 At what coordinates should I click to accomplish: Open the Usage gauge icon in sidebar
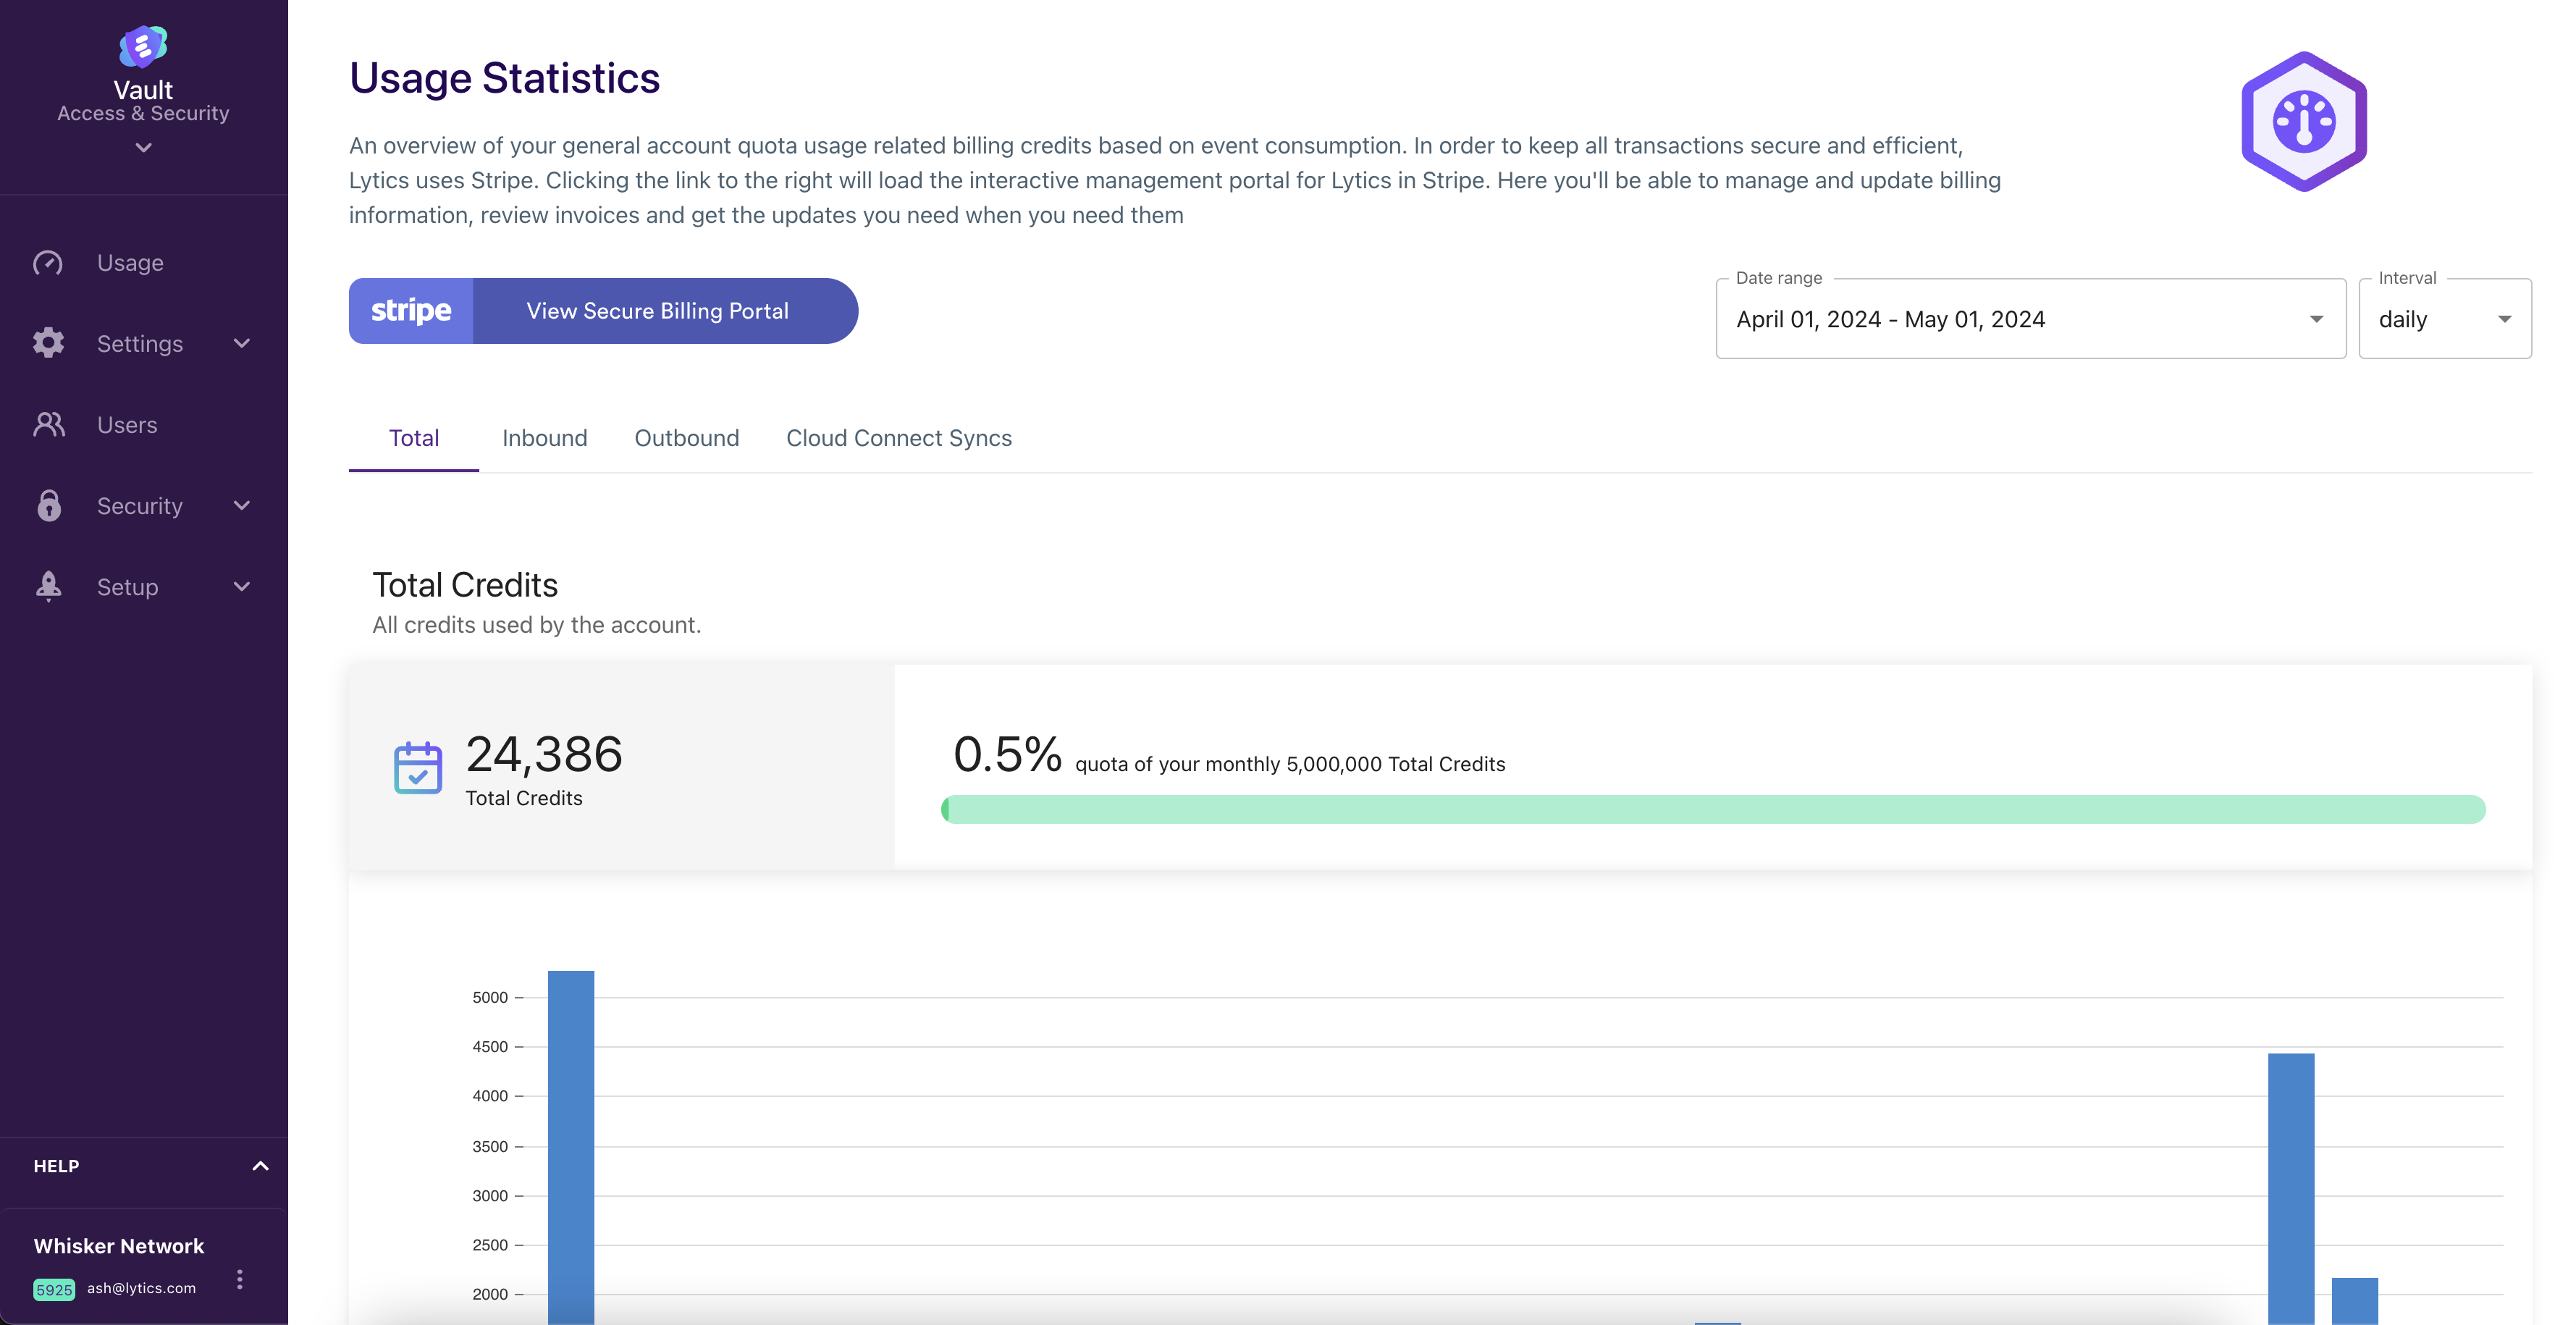point(48,263)
